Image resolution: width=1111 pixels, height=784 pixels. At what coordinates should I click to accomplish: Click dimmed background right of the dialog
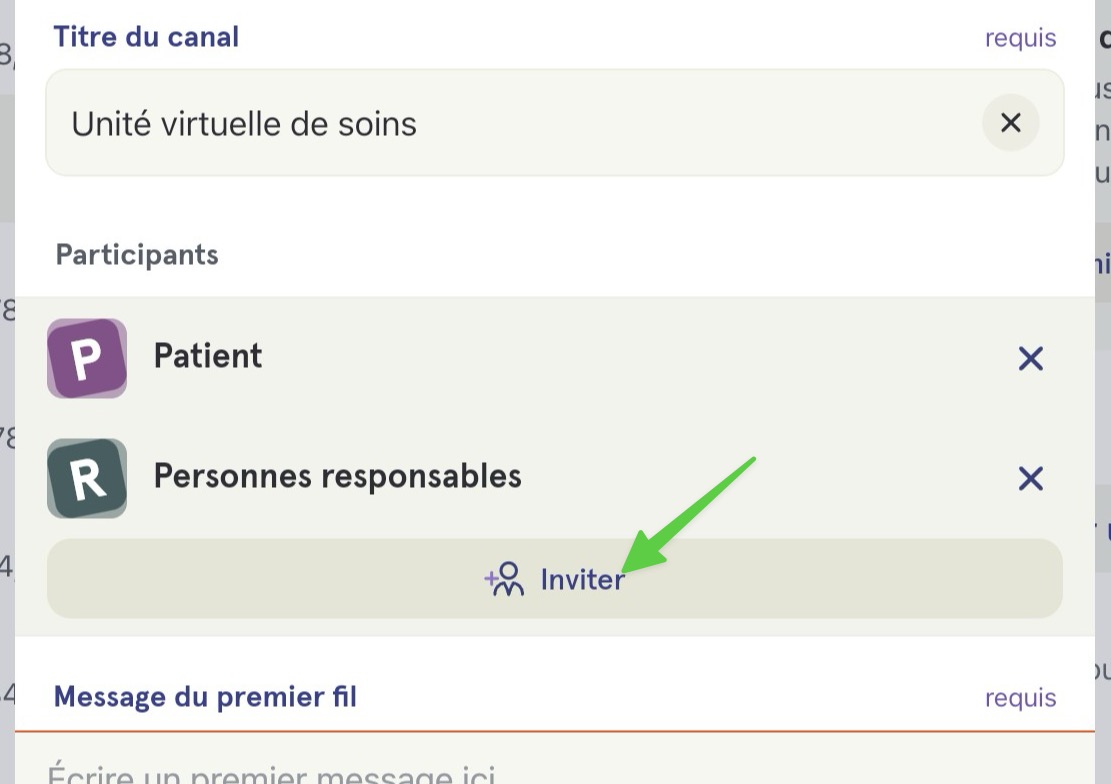(1102, 392)
